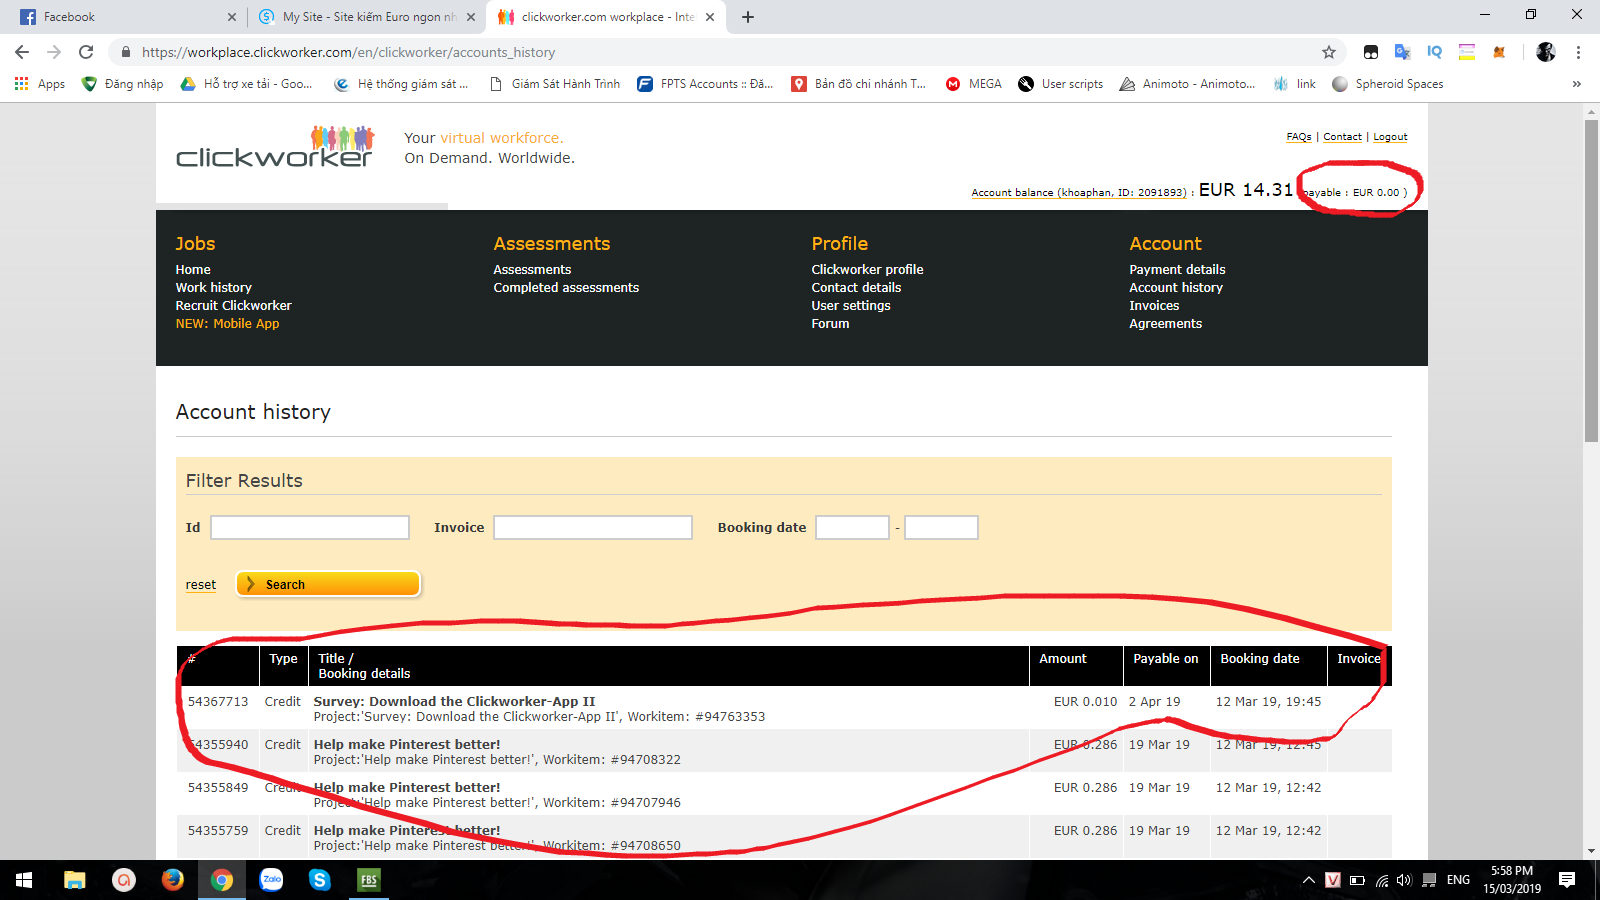Open the FBS app on the taskbar

click(x=369, y=880)
